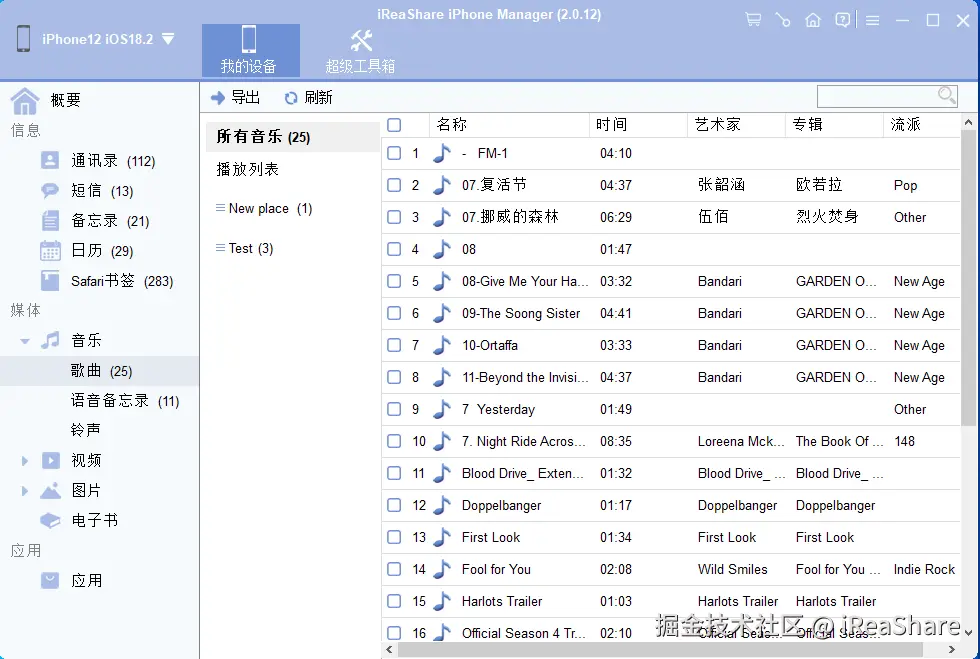Select the Notes (备忘录) icon

[50, 220]
